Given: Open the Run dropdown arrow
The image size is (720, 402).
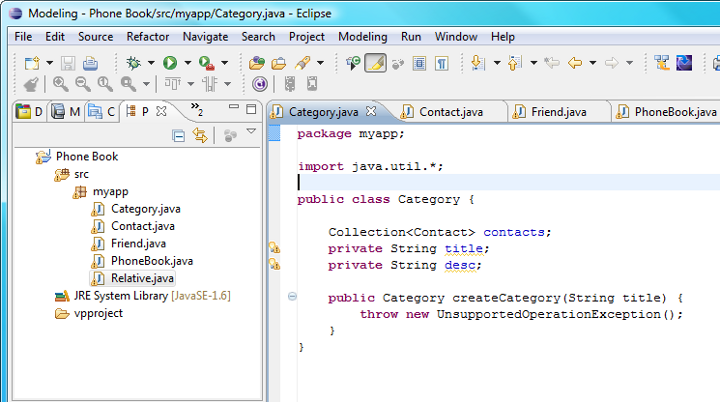Looking at the screenshot, I should (x=187, y=63).
